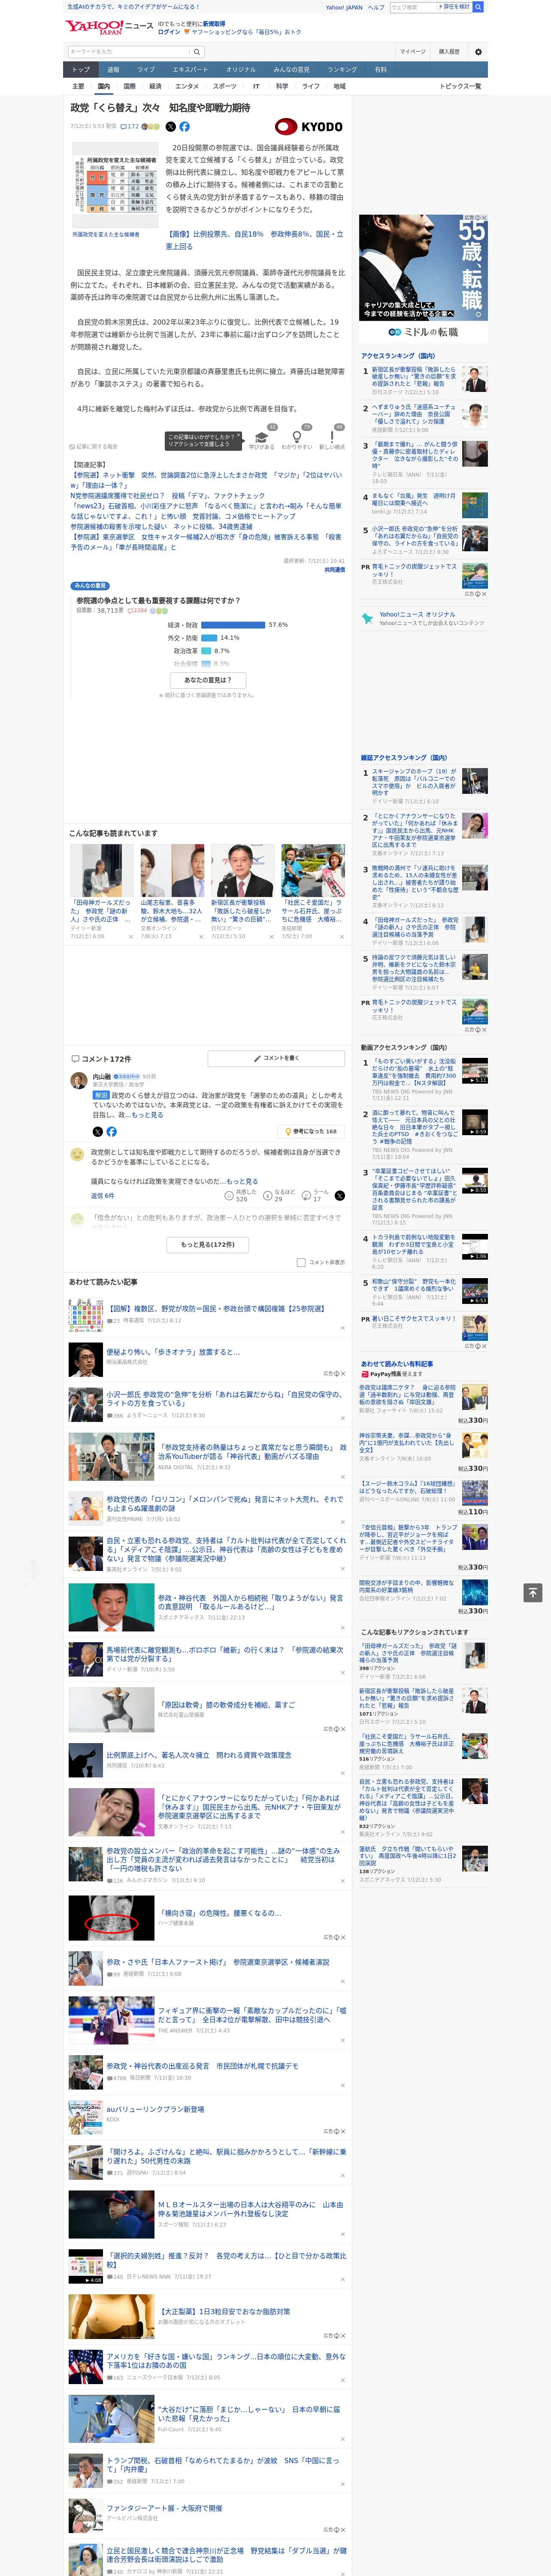Viewport: 551px width, 2576px height.
Task: Select the ライブ tab in dark navigation bar
Action: 146,70
